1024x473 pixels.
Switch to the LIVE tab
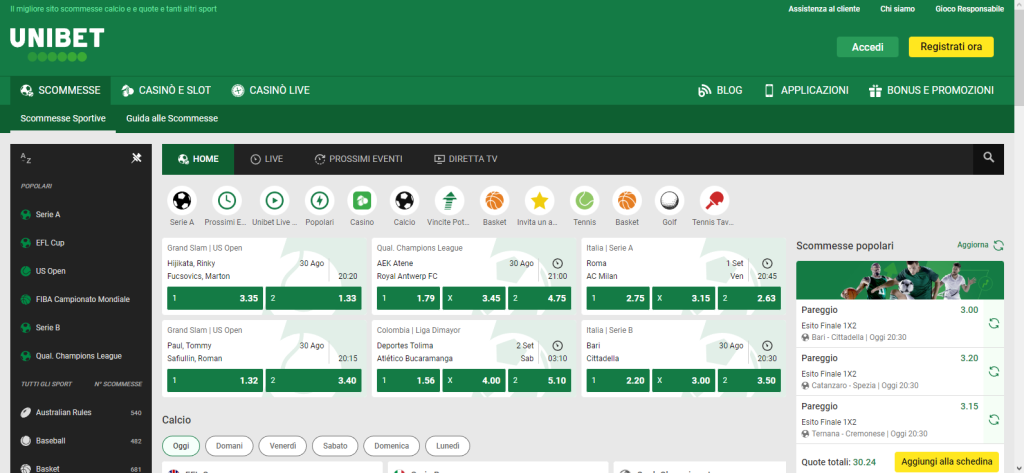(266, 159)
